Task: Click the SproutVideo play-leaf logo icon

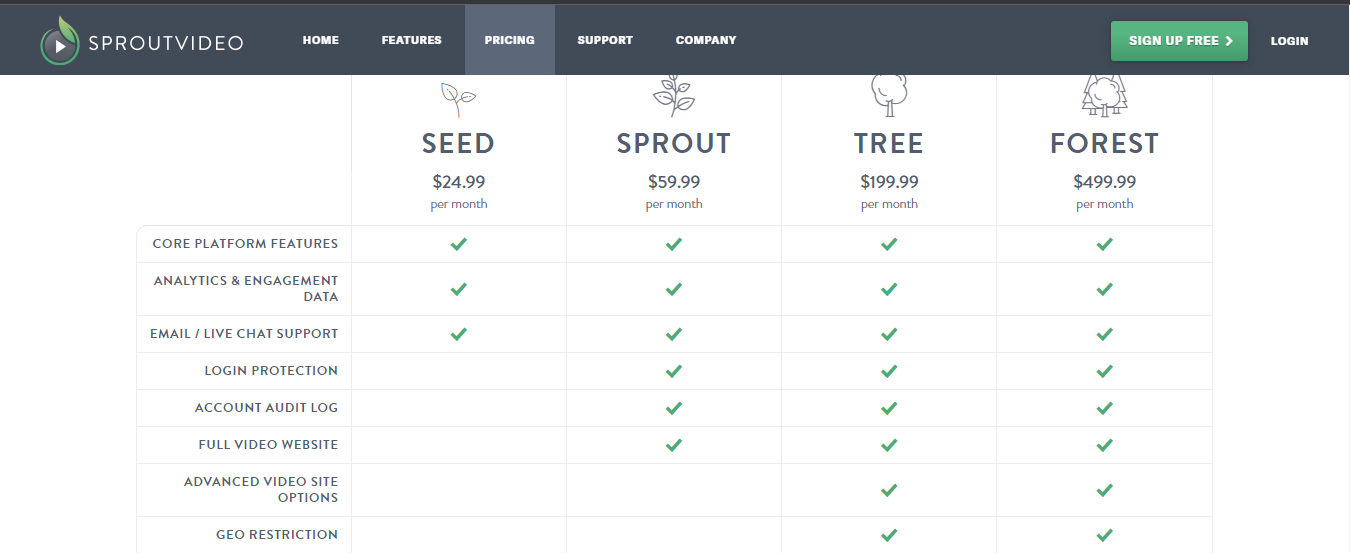Action: click(59, 42)
